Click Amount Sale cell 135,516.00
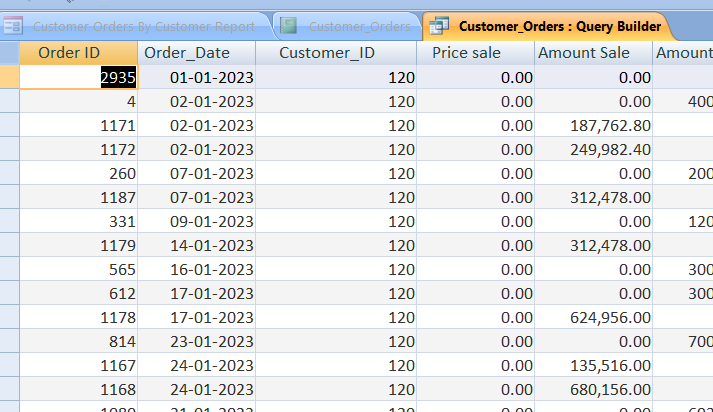 (593, 366)
